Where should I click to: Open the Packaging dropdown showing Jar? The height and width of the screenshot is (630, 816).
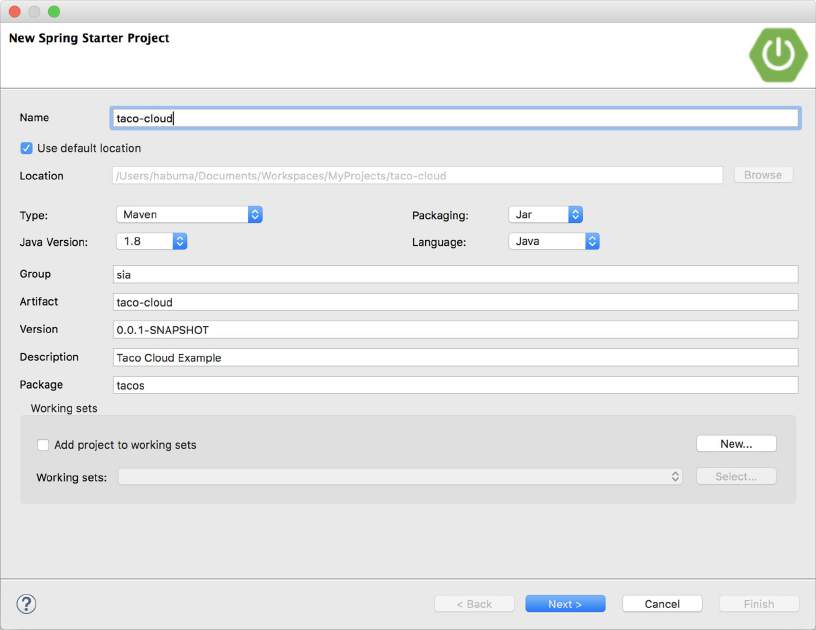click(x=545, y=214)
